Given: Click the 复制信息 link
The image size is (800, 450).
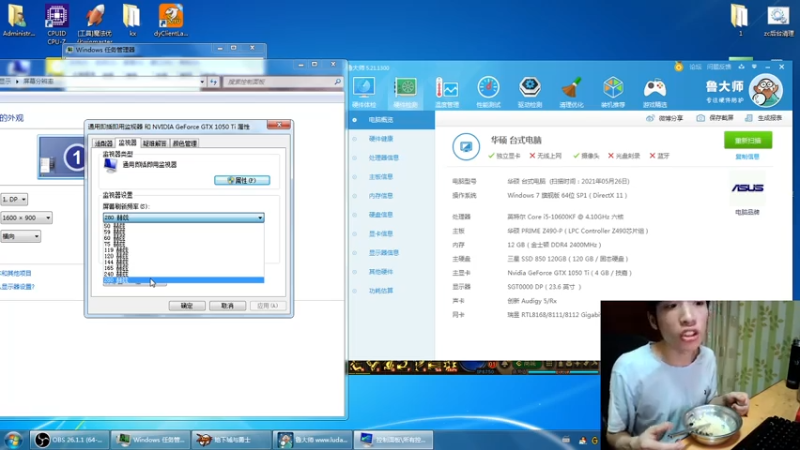Looking at the screenshot, I should coord(747,157).
